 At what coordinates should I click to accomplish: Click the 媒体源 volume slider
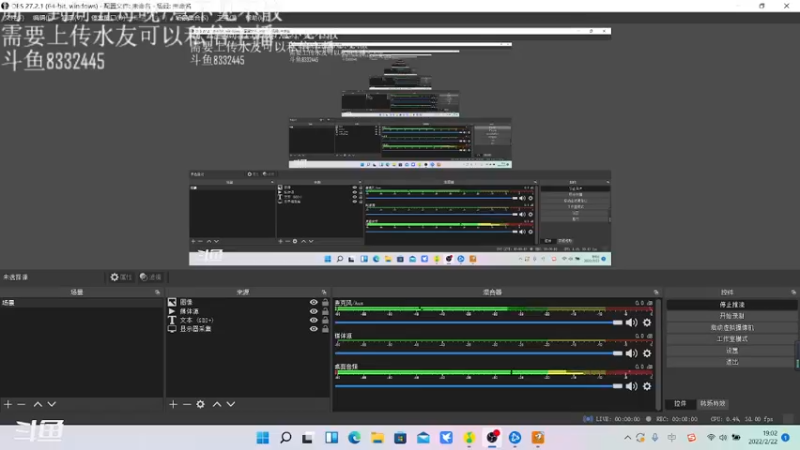[x=479, y=353]
